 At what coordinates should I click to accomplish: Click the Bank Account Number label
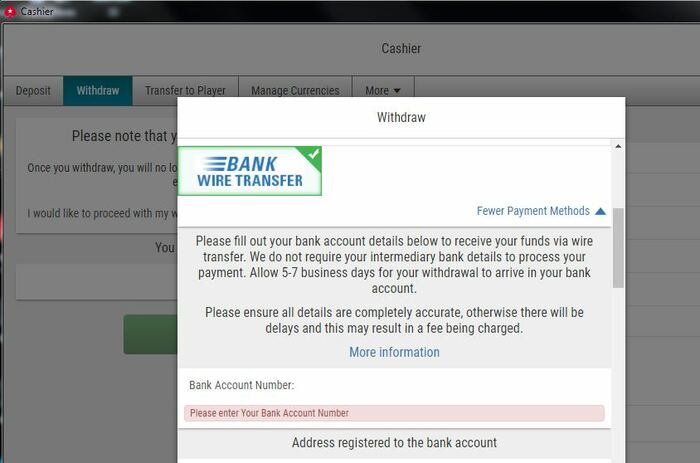tap(242, 385)
